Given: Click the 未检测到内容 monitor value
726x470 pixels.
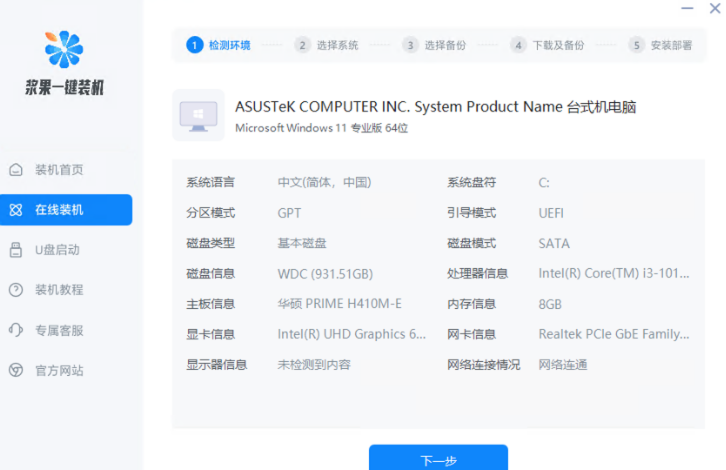Looking at the screenshot, I should click(314, 364).
